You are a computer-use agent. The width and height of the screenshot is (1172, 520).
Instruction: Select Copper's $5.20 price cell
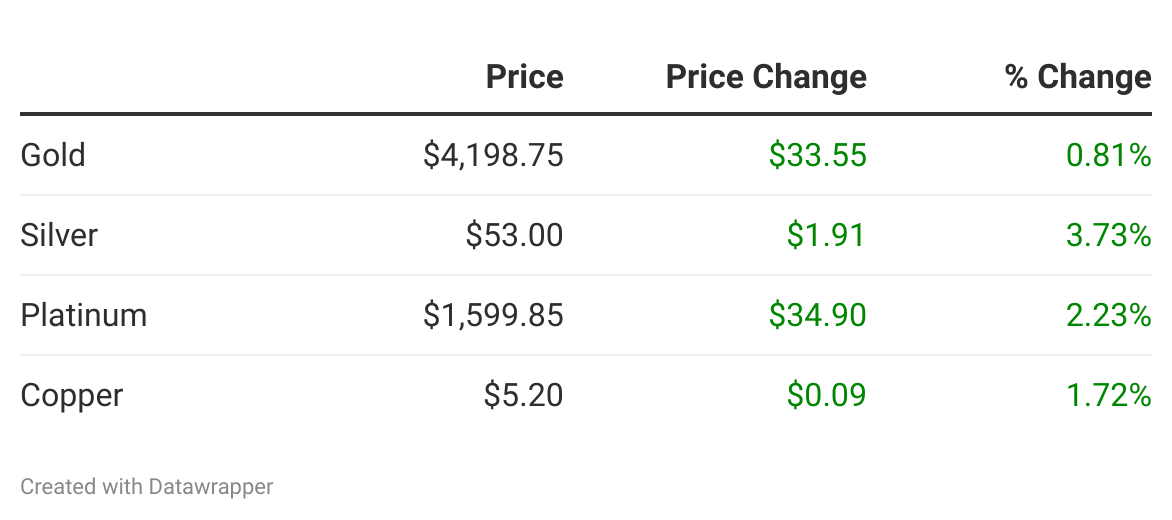pyautogui.click(x=523, y=395)
